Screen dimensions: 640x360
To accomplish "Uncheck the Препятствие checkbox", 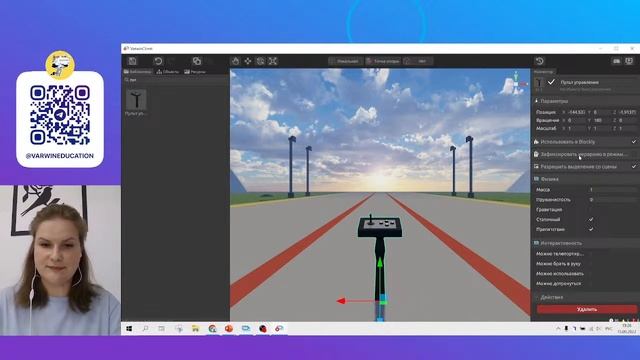I will pyautogui.click(x=591, y=229).
